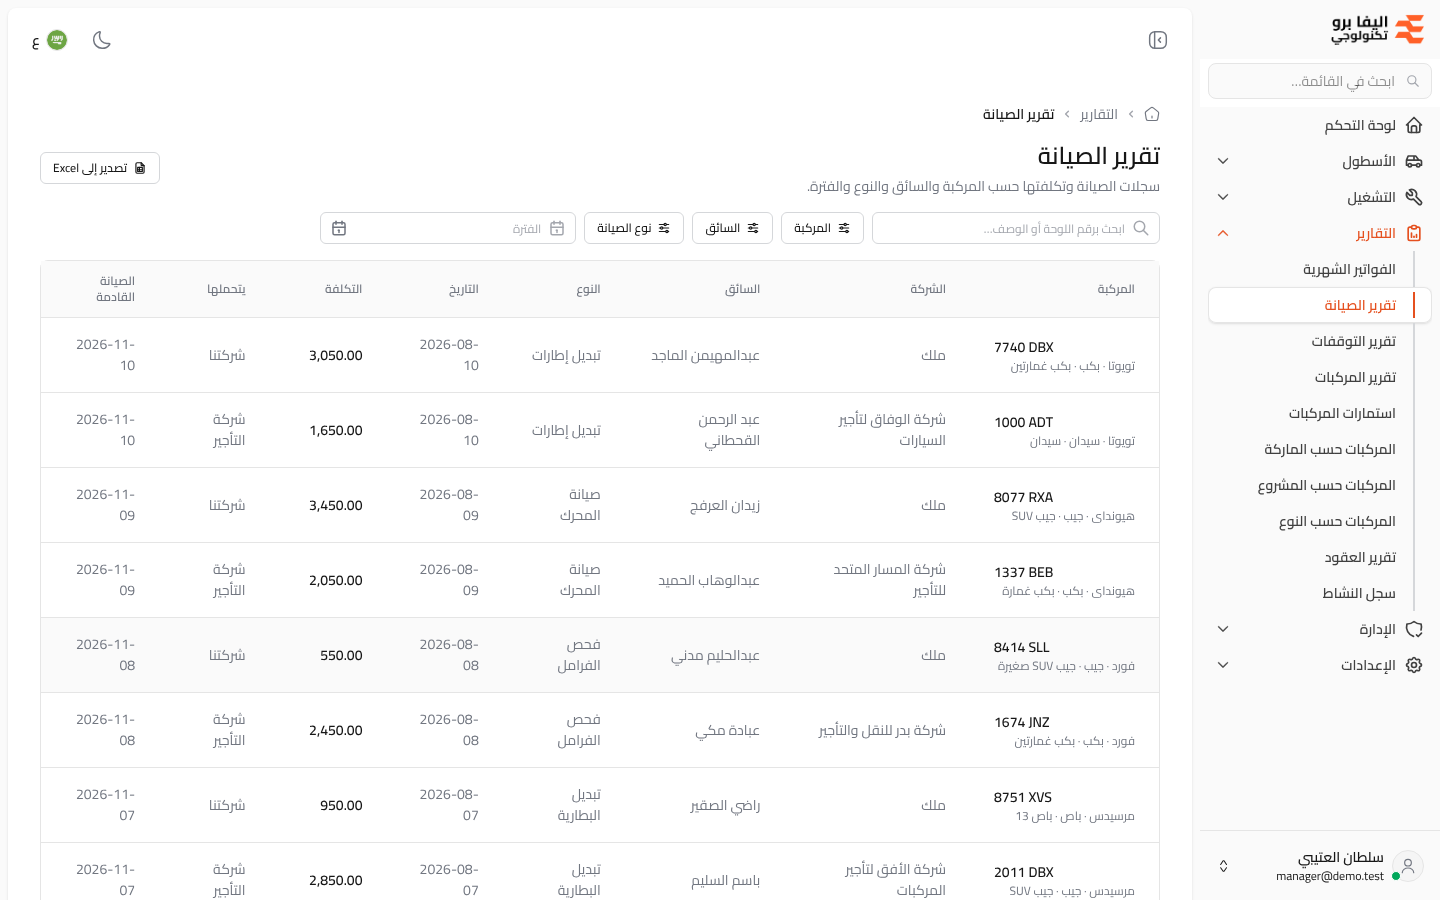Select vehicle row 1000 ADT
Screen dimensions: 1440x900
pyautogui.click(x=600, y=430)
